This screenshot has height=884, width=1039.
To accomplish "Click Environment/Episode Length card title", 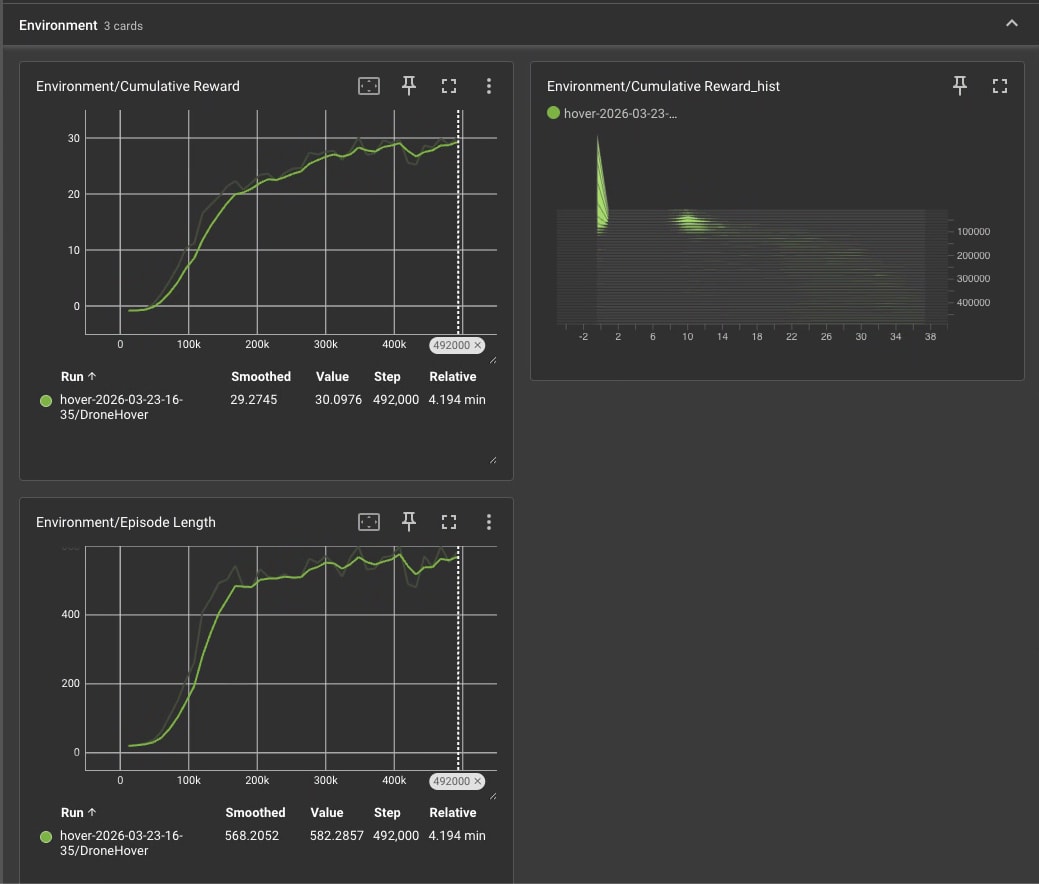I will pyautogui.click(x=126, y=522).
